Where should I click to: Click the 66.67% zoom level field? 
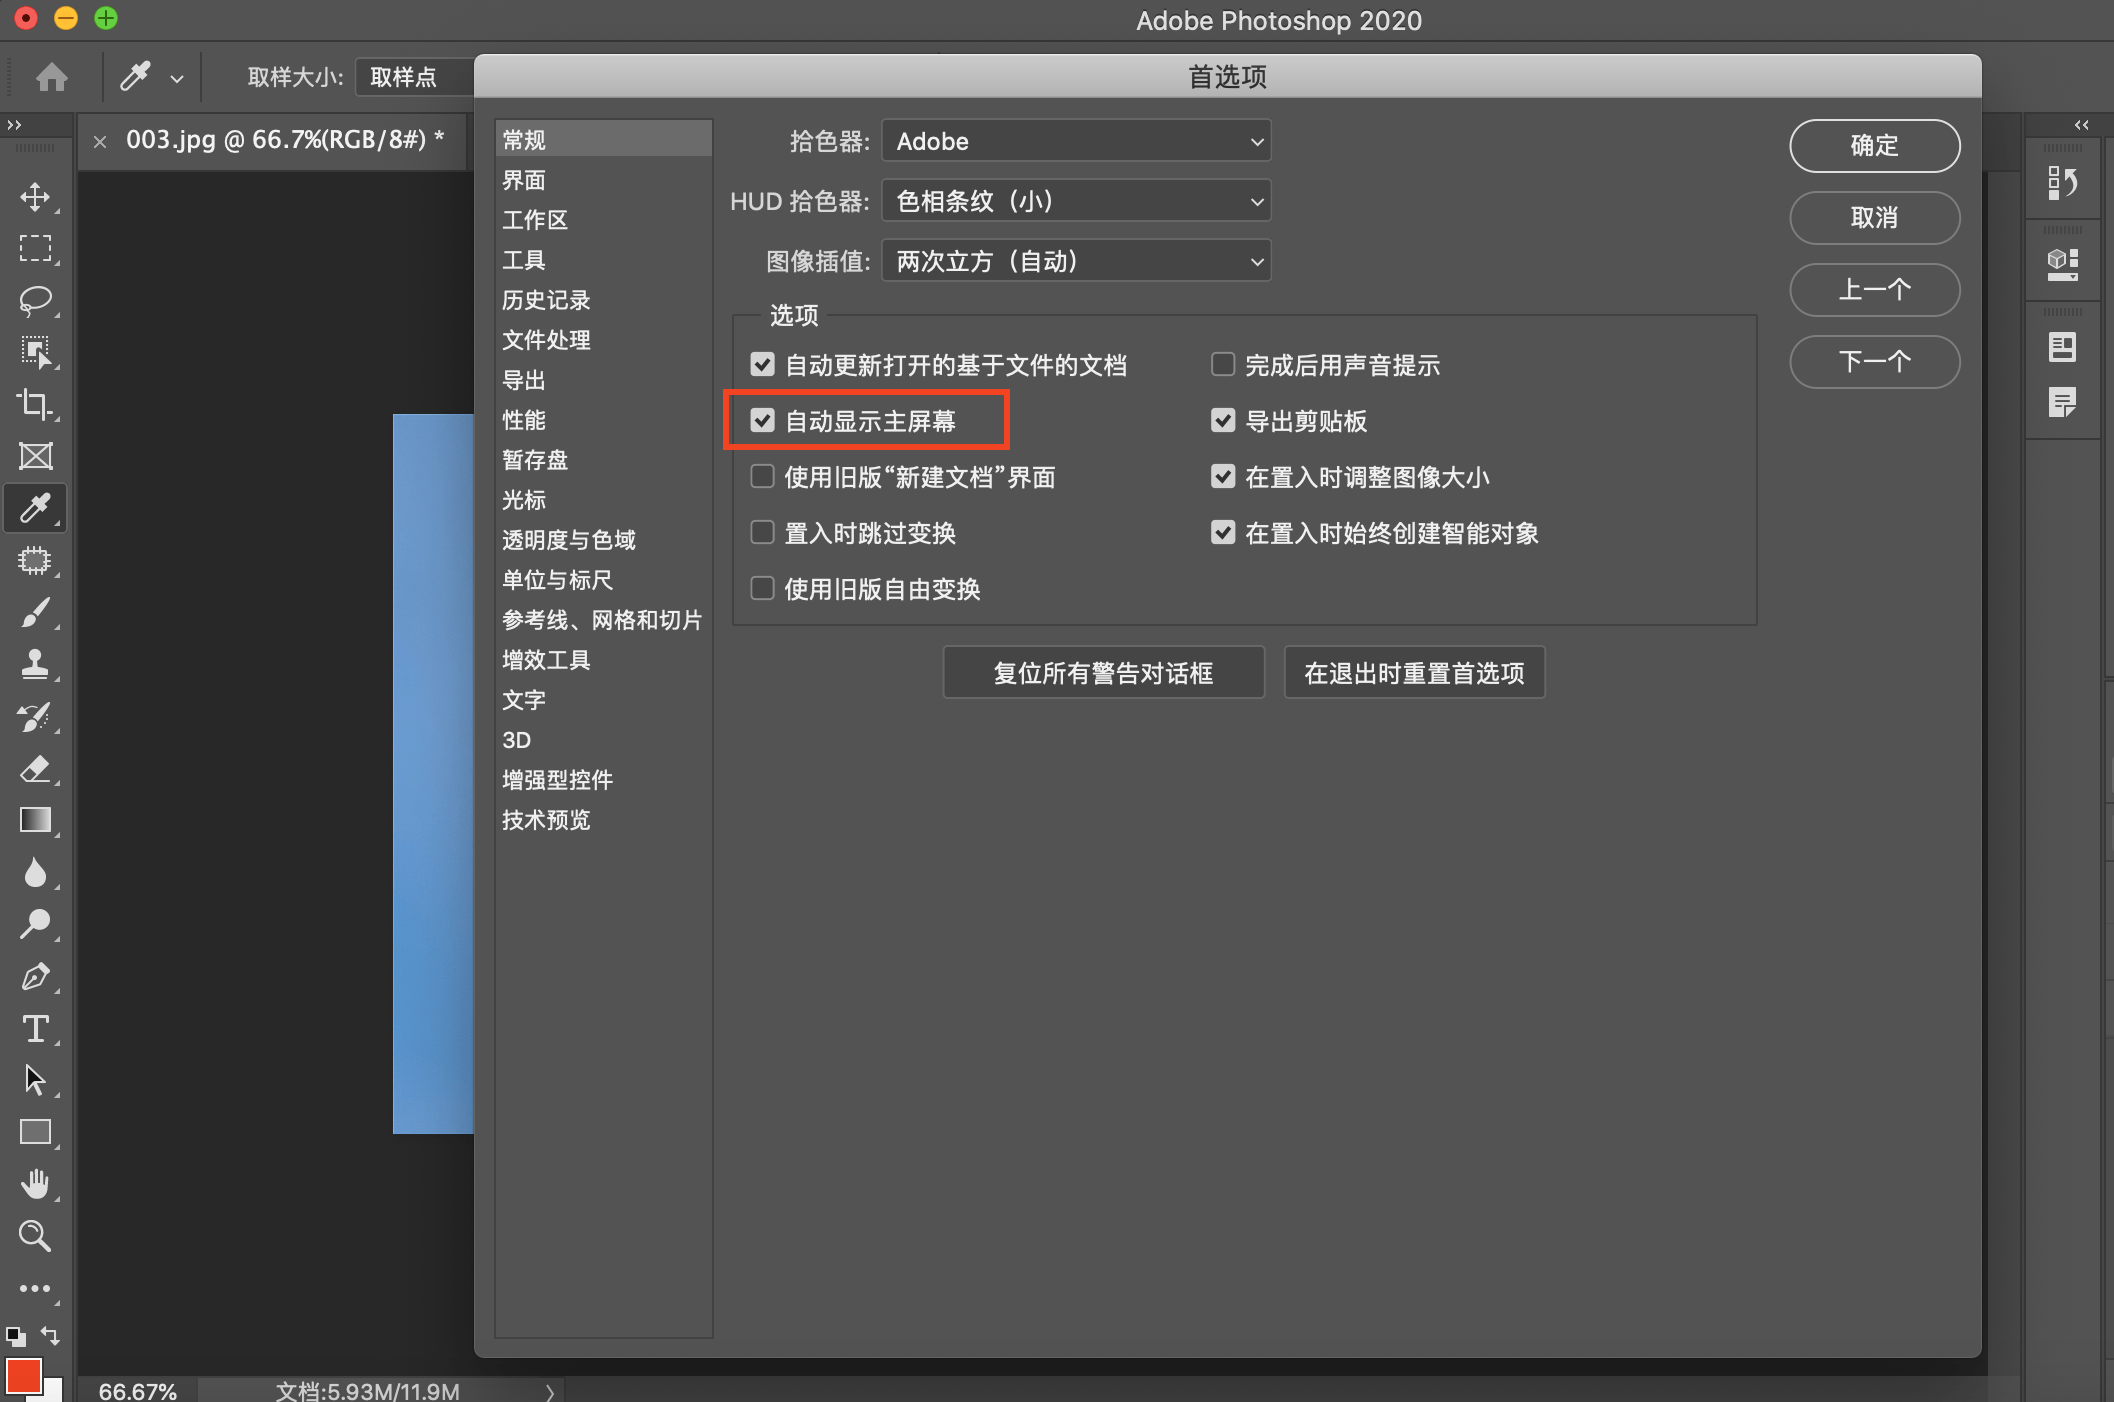(x=138, y=1391)
